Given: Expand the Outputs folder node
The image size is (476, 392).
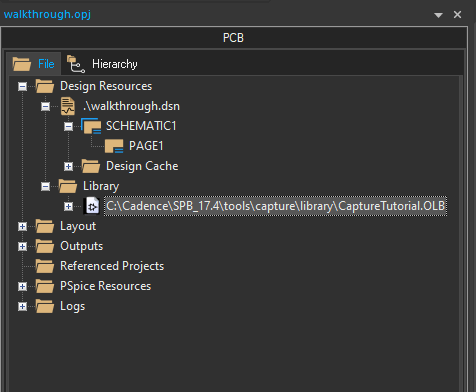Looking at the screenshot, I should click(22, 247).
